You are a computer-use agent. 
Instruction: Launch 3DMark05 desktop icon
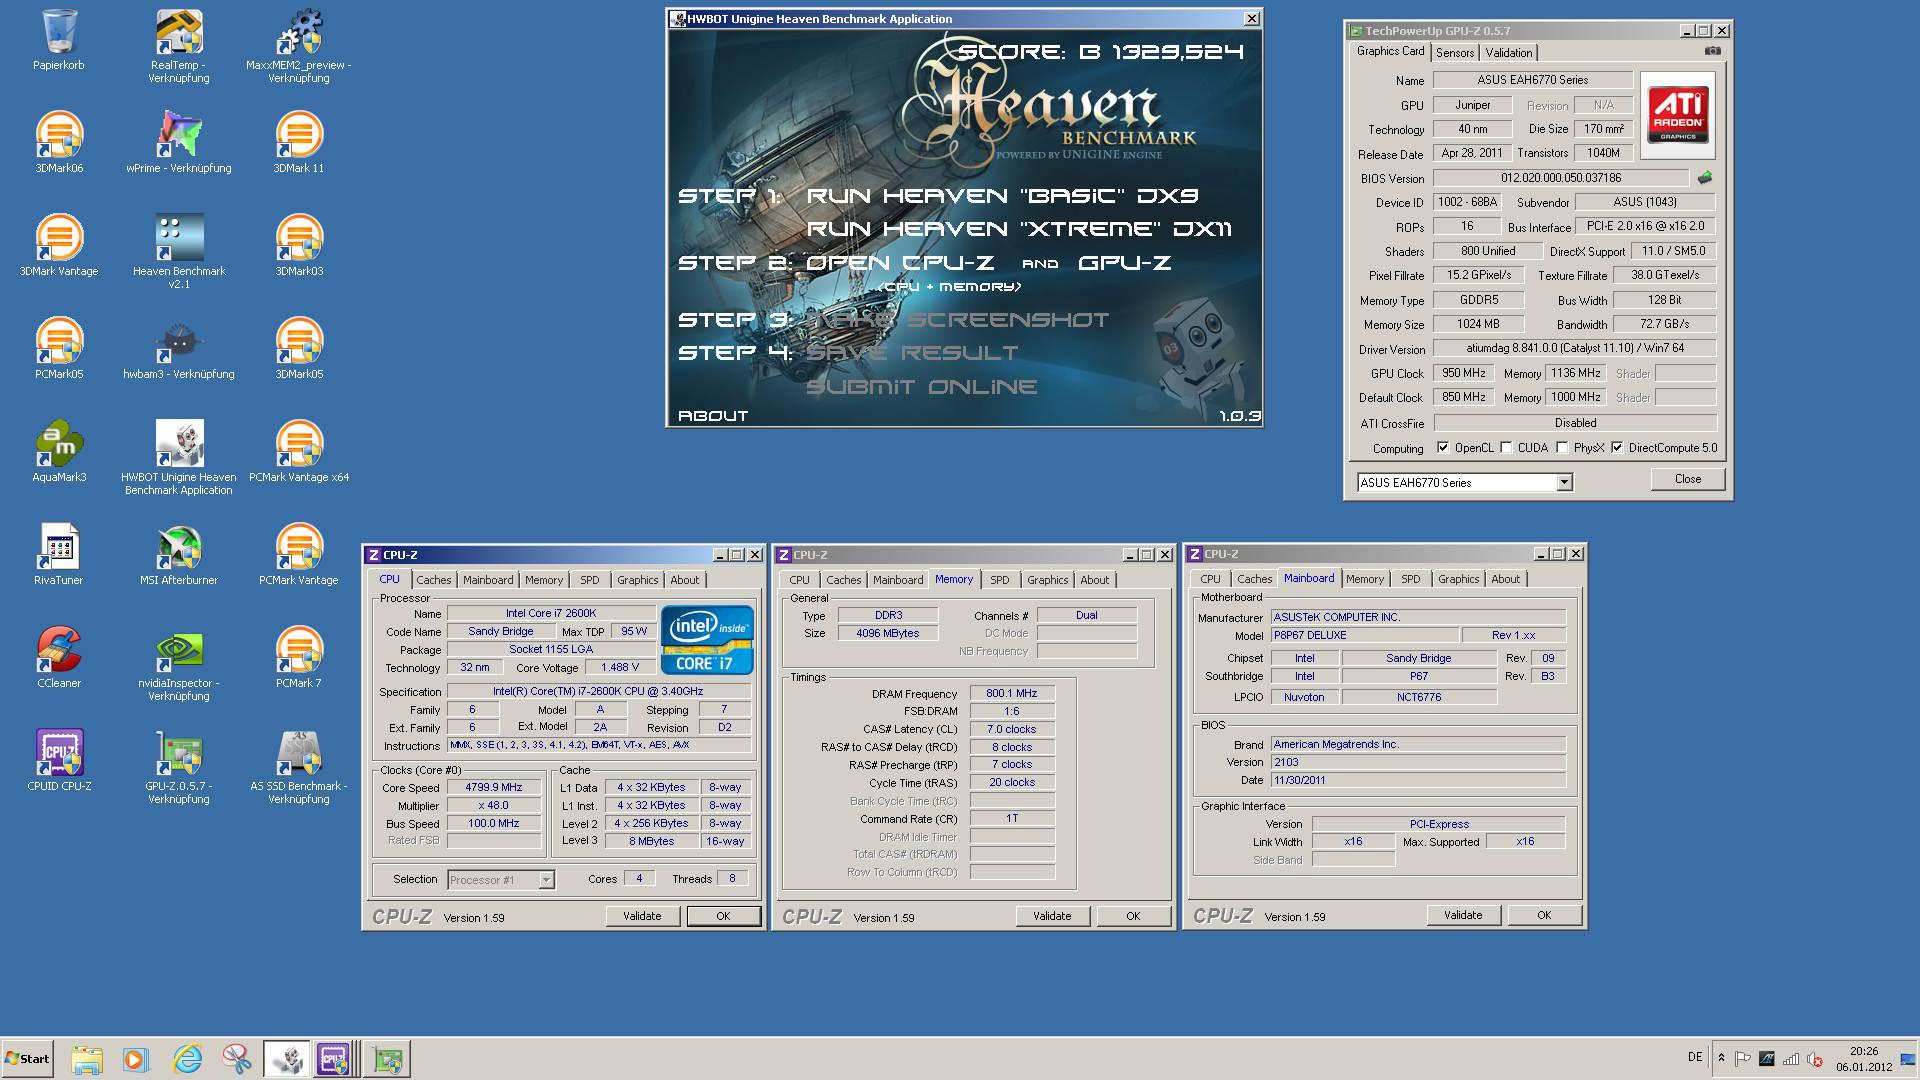pyautogui.click(x=298, y=349)
